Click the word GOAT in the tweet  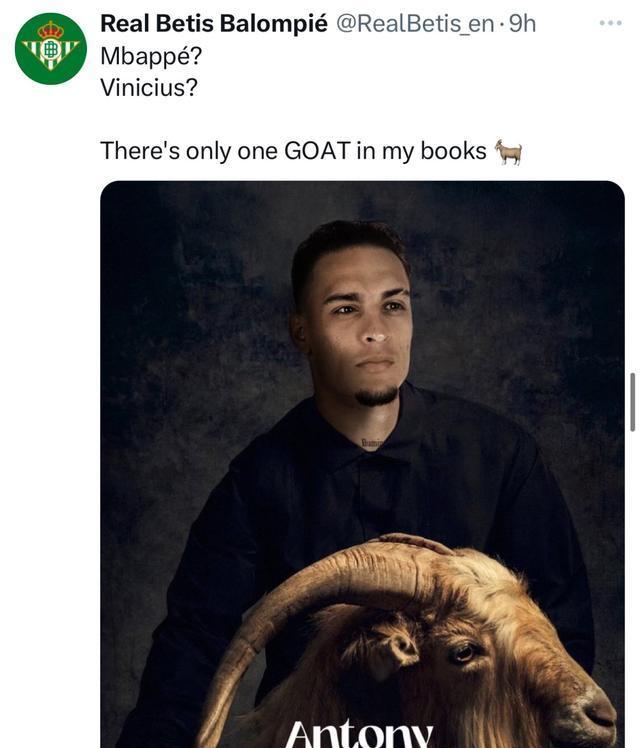click(317, 151)
